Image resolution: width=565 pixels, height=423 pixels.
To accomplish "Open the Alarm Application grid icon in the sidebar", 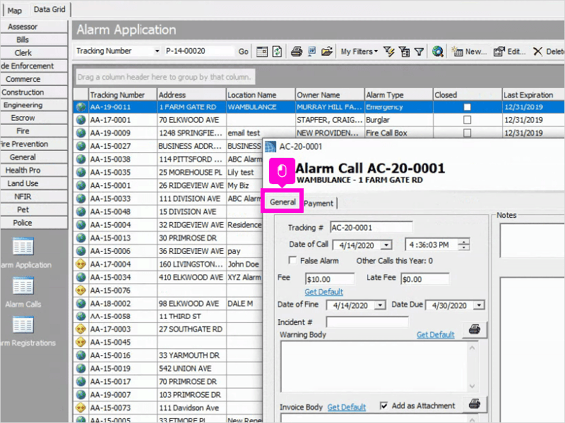I will point(23,246).
